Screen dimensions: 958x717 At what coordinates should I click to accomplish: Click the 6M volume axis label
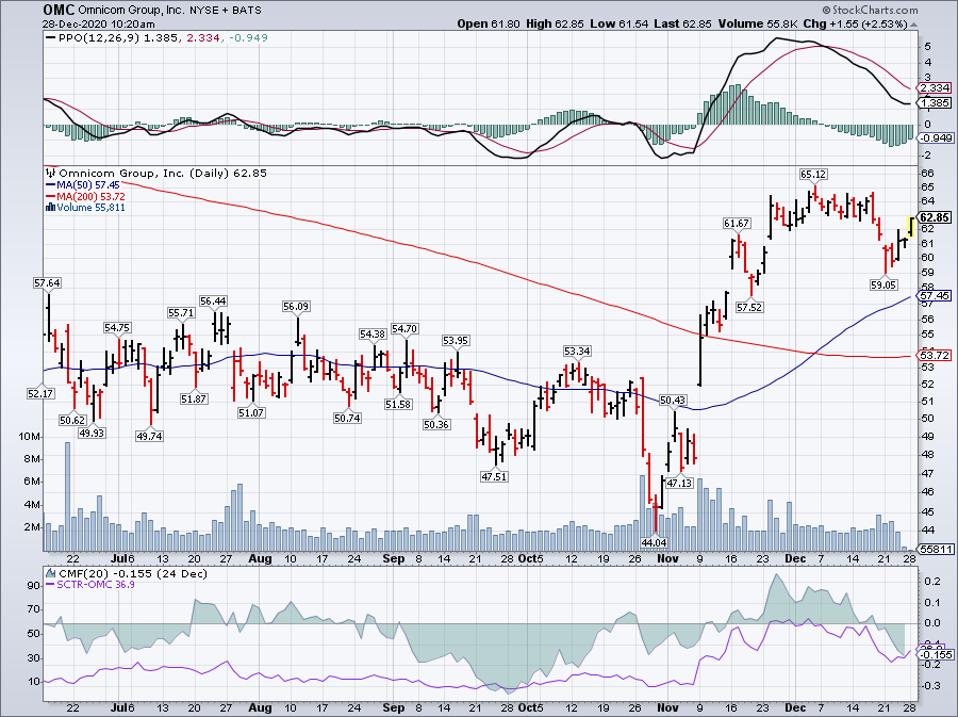[x=32, y=481]
